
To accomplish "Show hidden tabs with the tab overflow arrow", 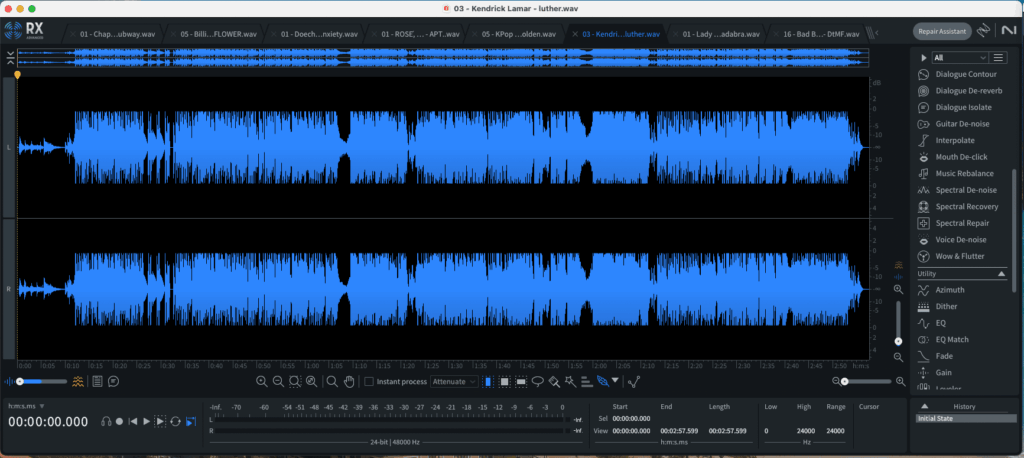I will click(876, 33).
